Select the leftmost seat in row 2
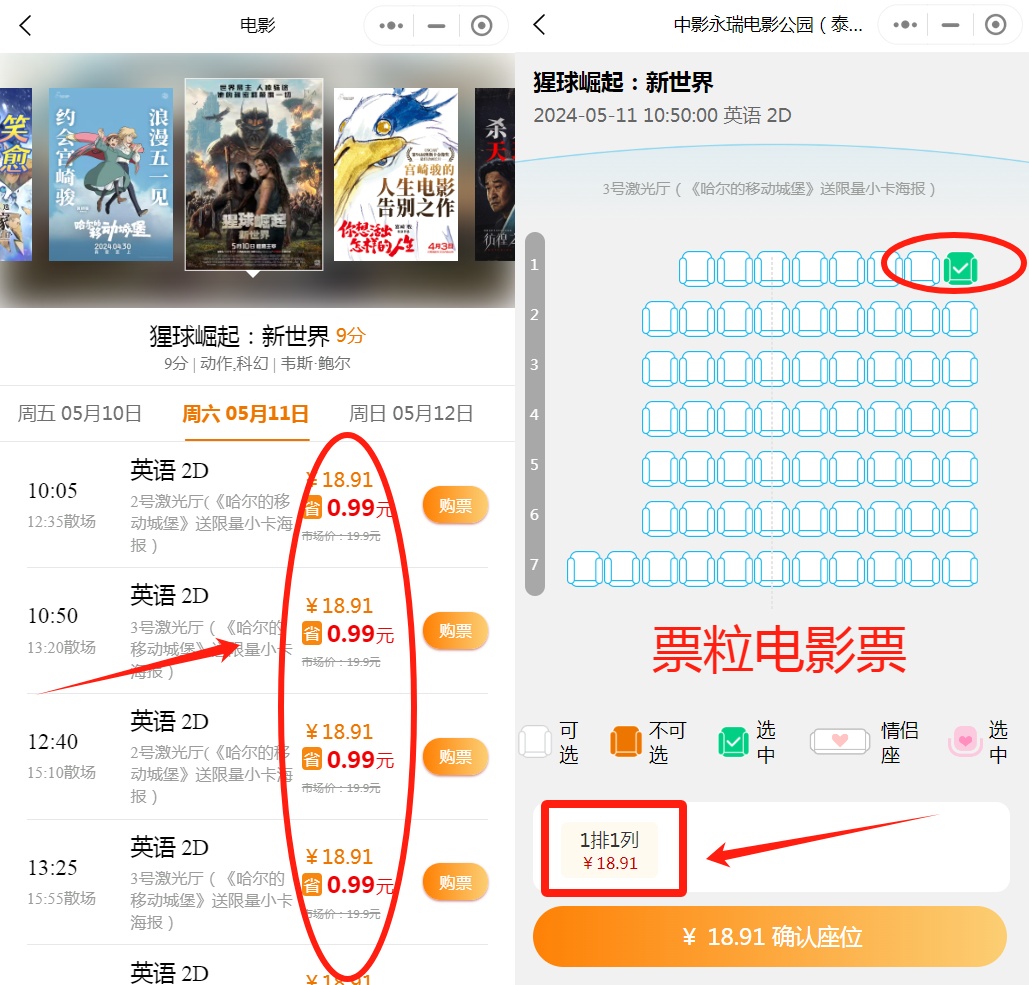The height and width of the screenshot is (985, 1029). coord(659,319)
